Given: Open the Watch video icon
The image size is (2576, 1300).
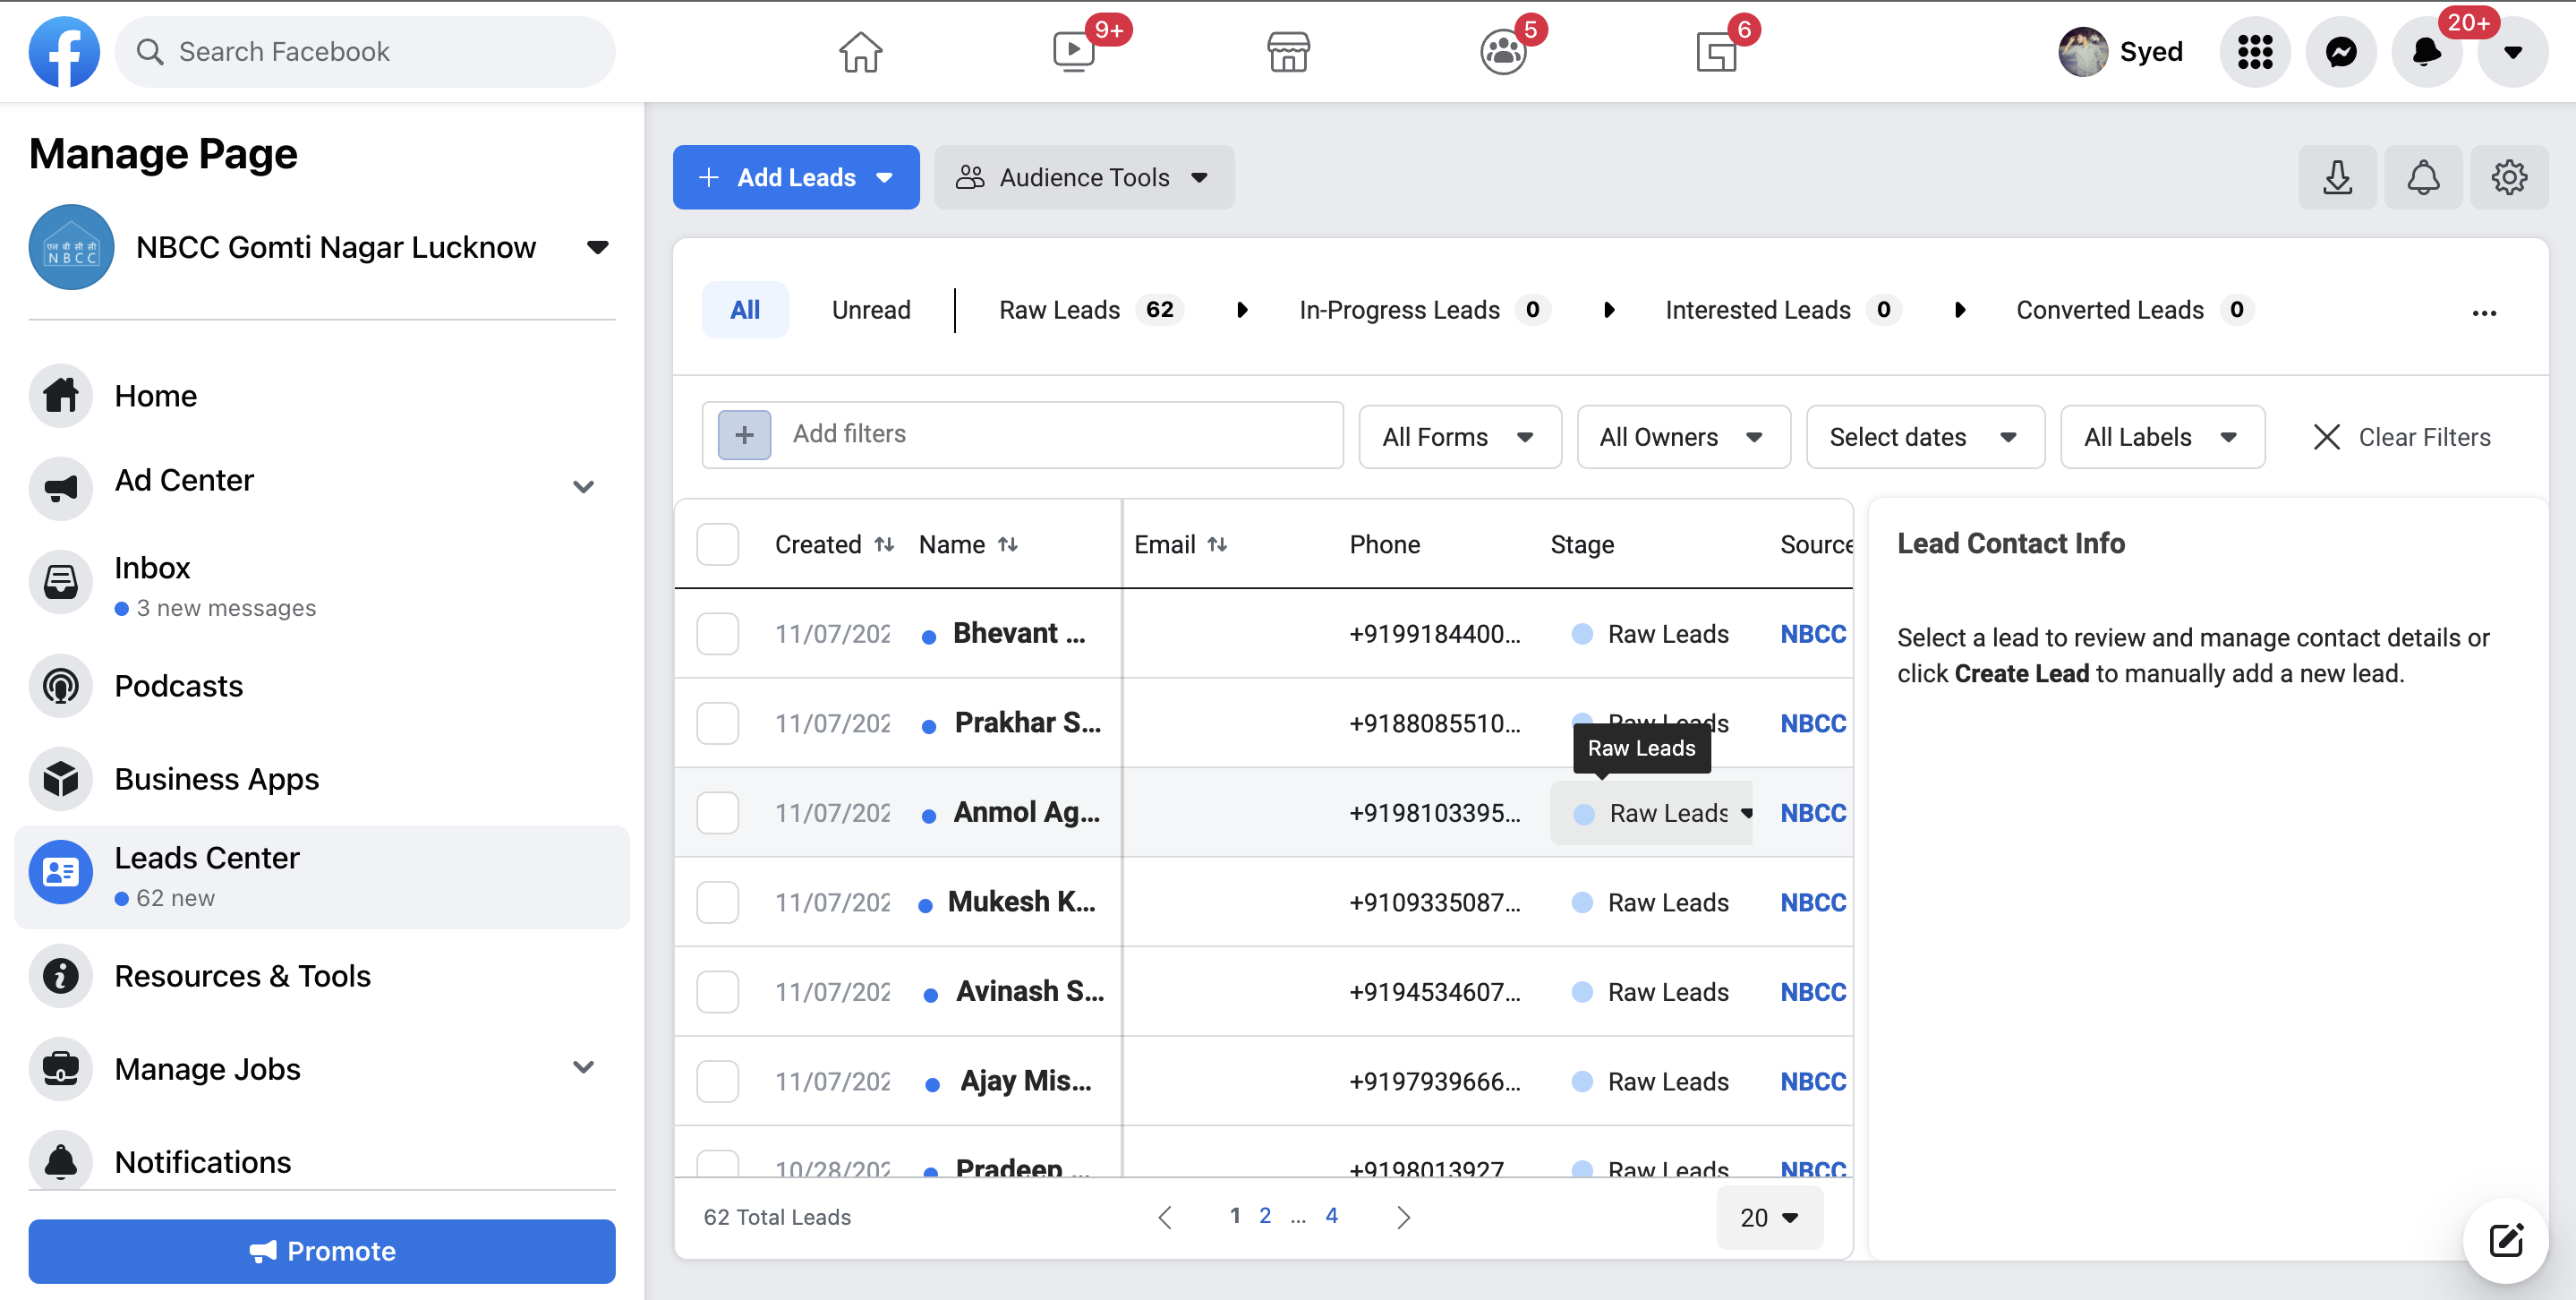Looking at the screenshot, I should (1074, 52).
